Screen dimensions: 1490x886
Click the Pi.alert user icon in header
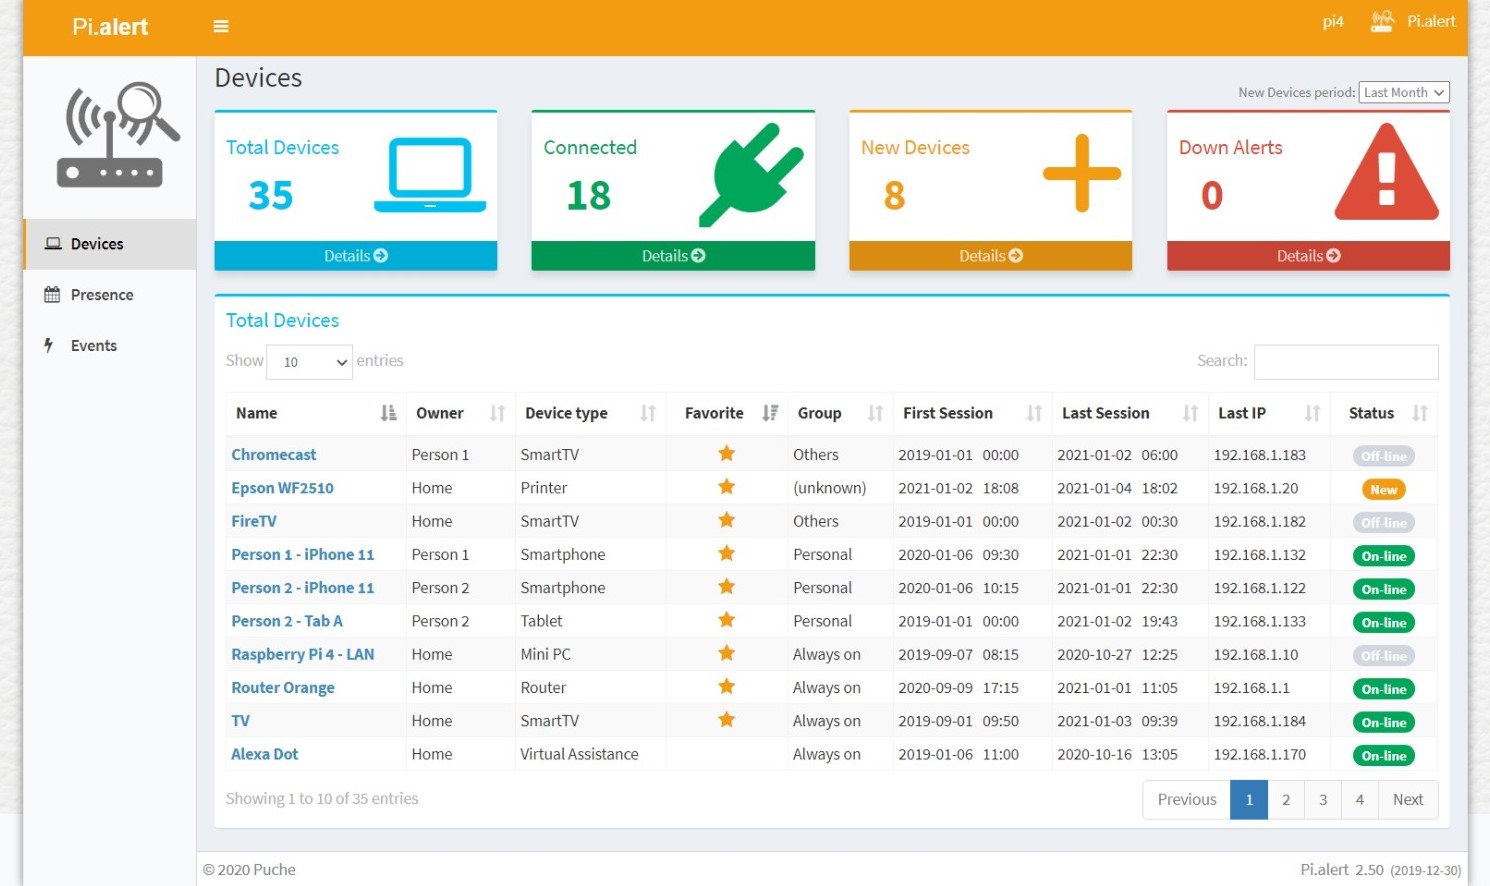[1382, 21]
